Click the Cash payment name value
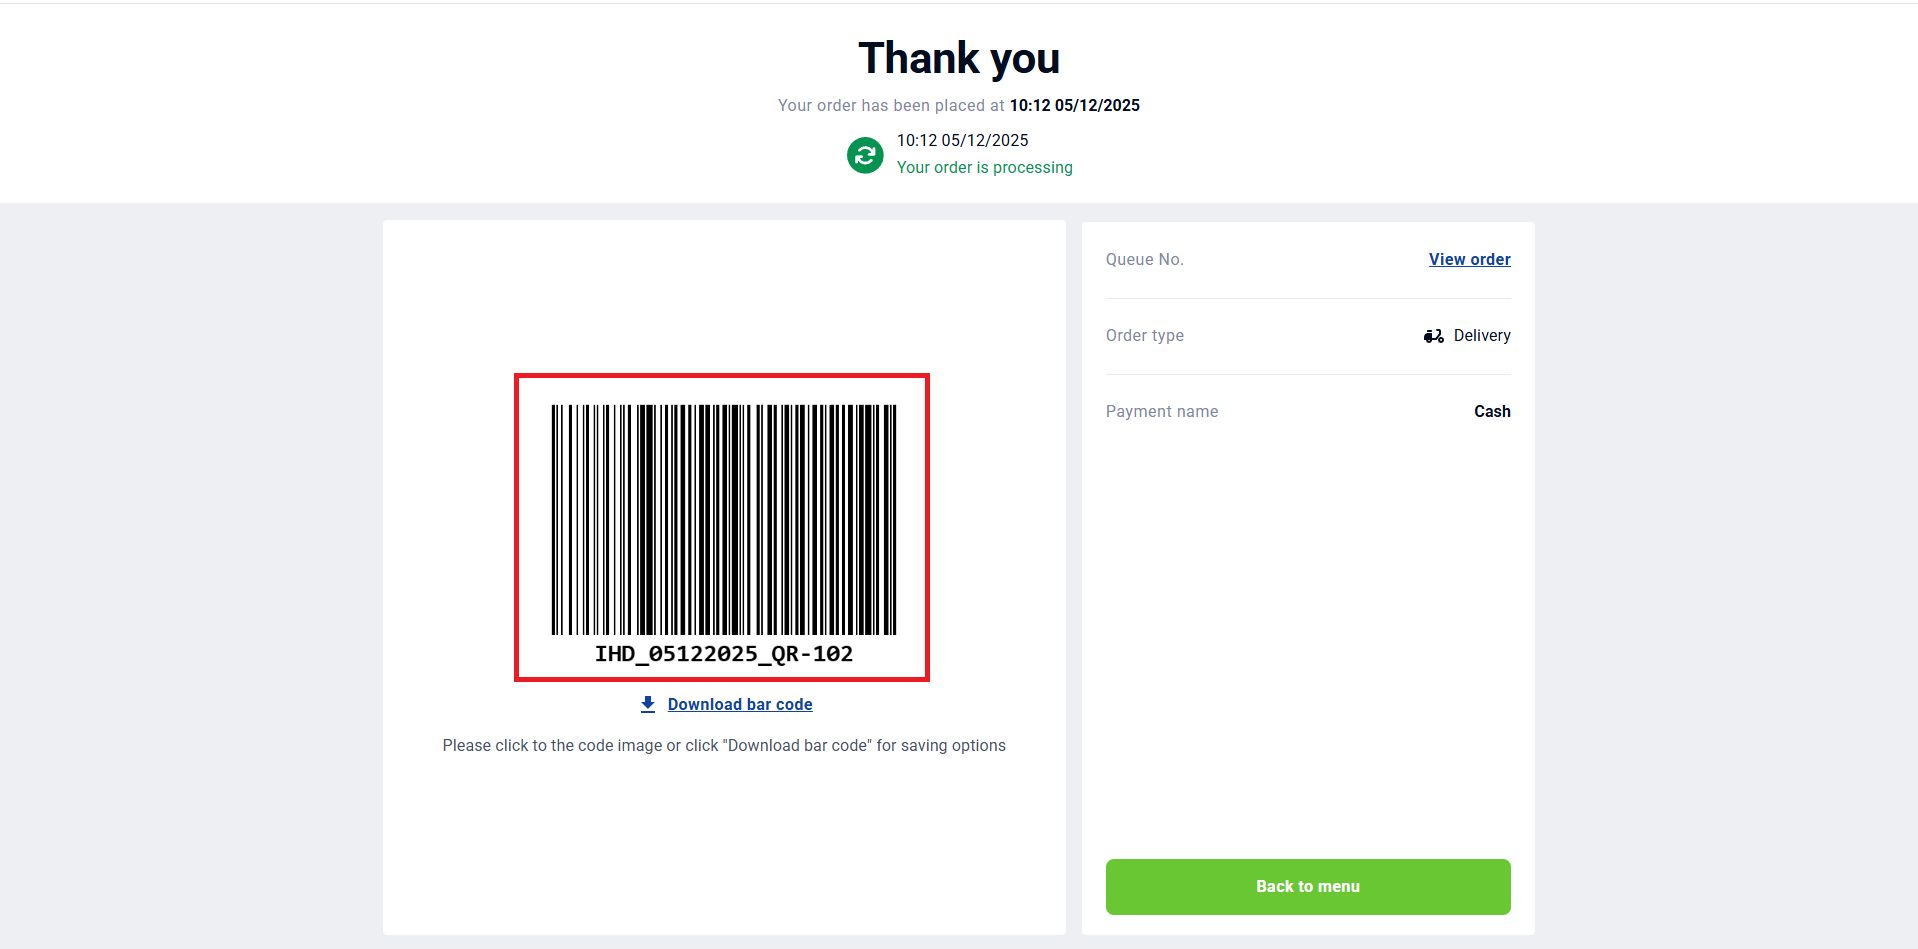The image size is (1918, 949). [1491, 411]
